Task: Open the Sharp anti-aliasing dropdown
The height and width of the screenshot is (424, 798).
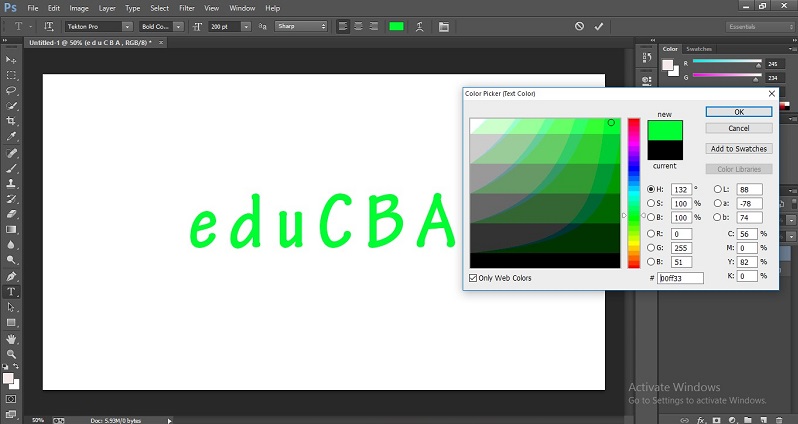Action: (301, 26)
